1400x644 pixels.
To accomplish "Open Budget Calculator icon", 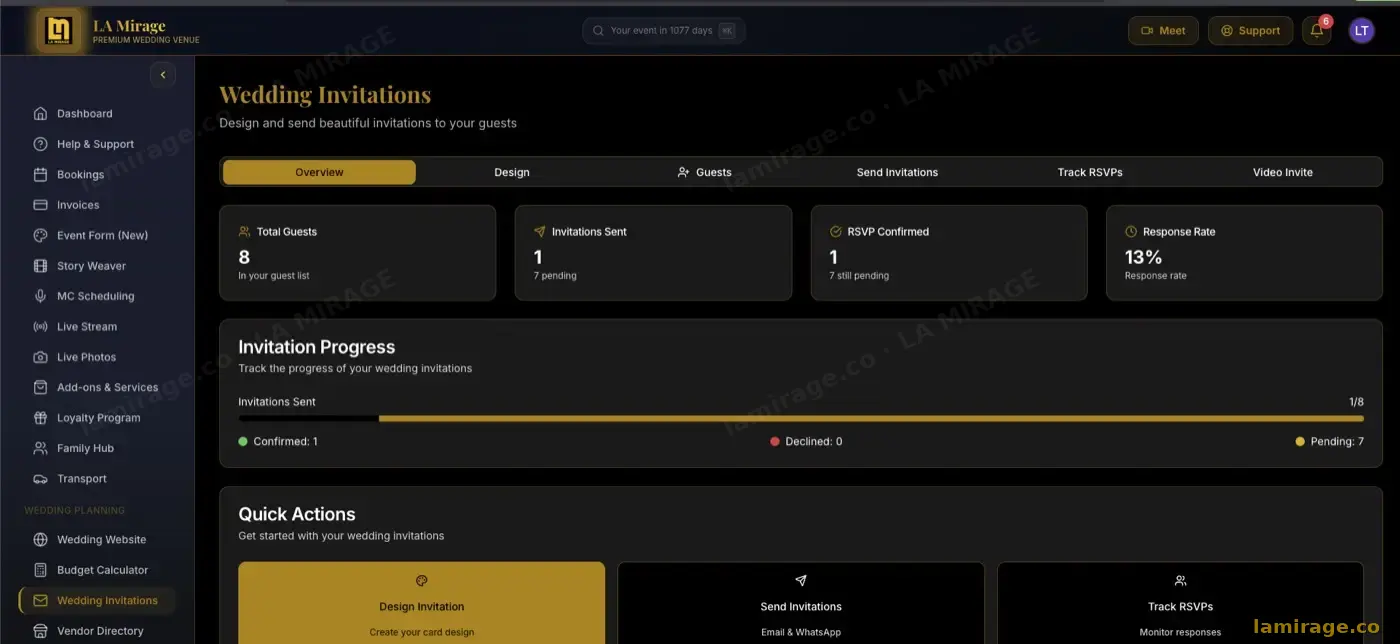I will 40,570.
